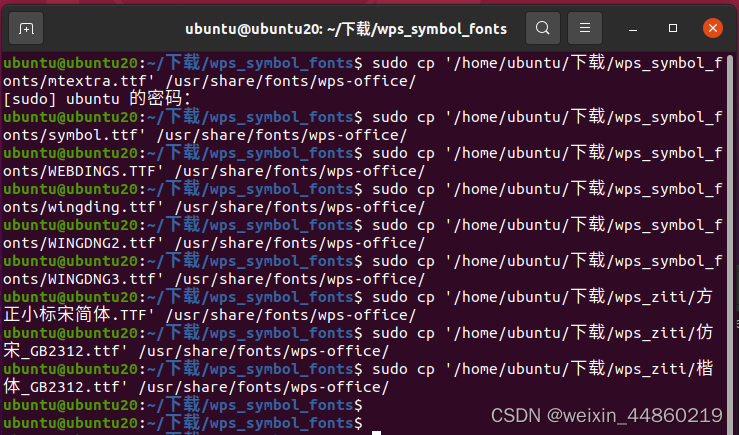Click the '正小标宋简体.TTF' command line
Viewport: 739px width, 435px height.
[209, 315]
